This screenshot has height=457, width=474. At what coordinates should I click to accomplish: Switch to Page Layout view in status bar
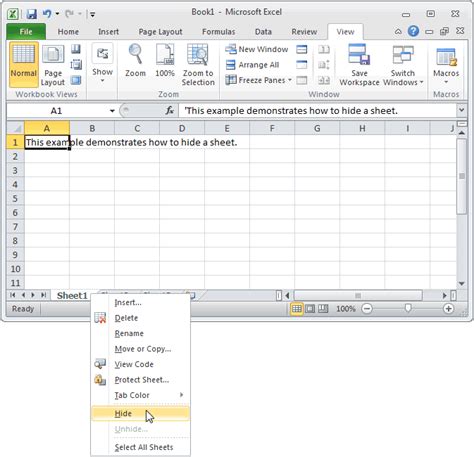click(x=310, y=309)
